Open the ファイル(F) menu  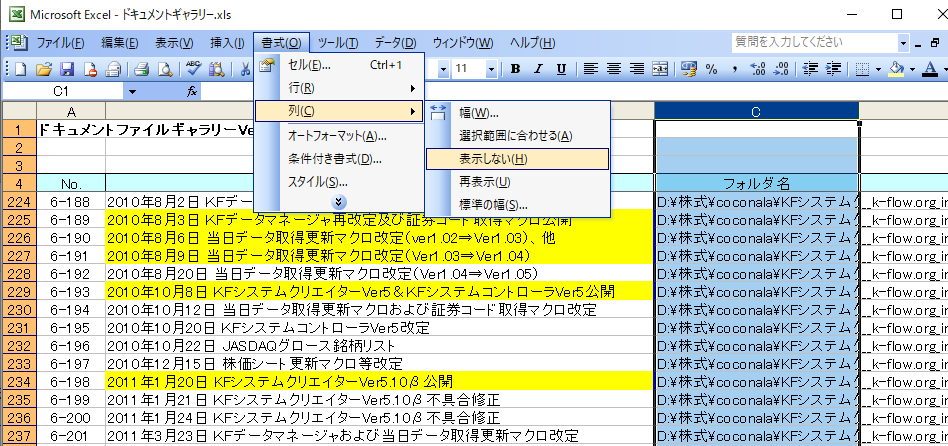point(60,43)
